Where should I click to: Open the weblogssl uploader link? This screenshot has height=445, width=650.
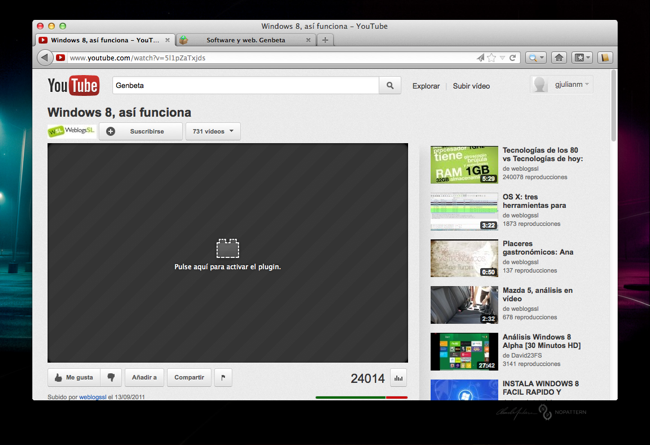92,397
